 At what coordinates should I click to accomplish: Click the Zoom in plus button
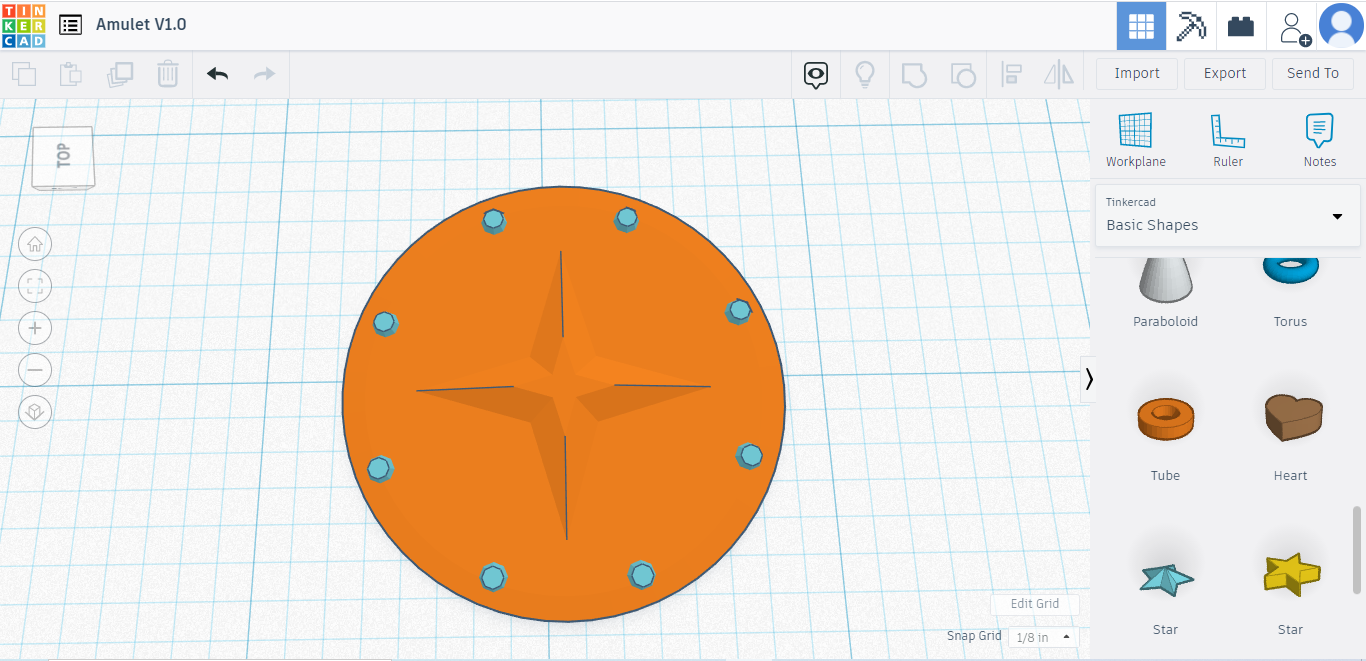(x=35, y=328)
